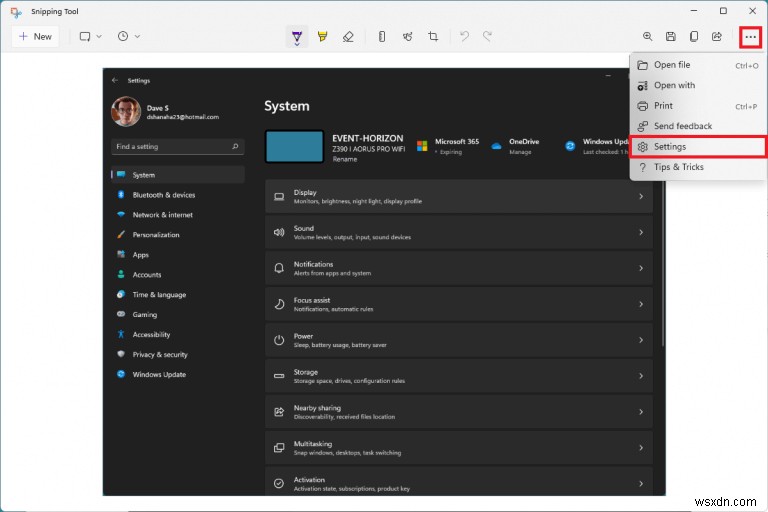The width and height of the screenshot is (768, 512).
Task: Click the Focus assist moon icon
Action: [279, 304]
